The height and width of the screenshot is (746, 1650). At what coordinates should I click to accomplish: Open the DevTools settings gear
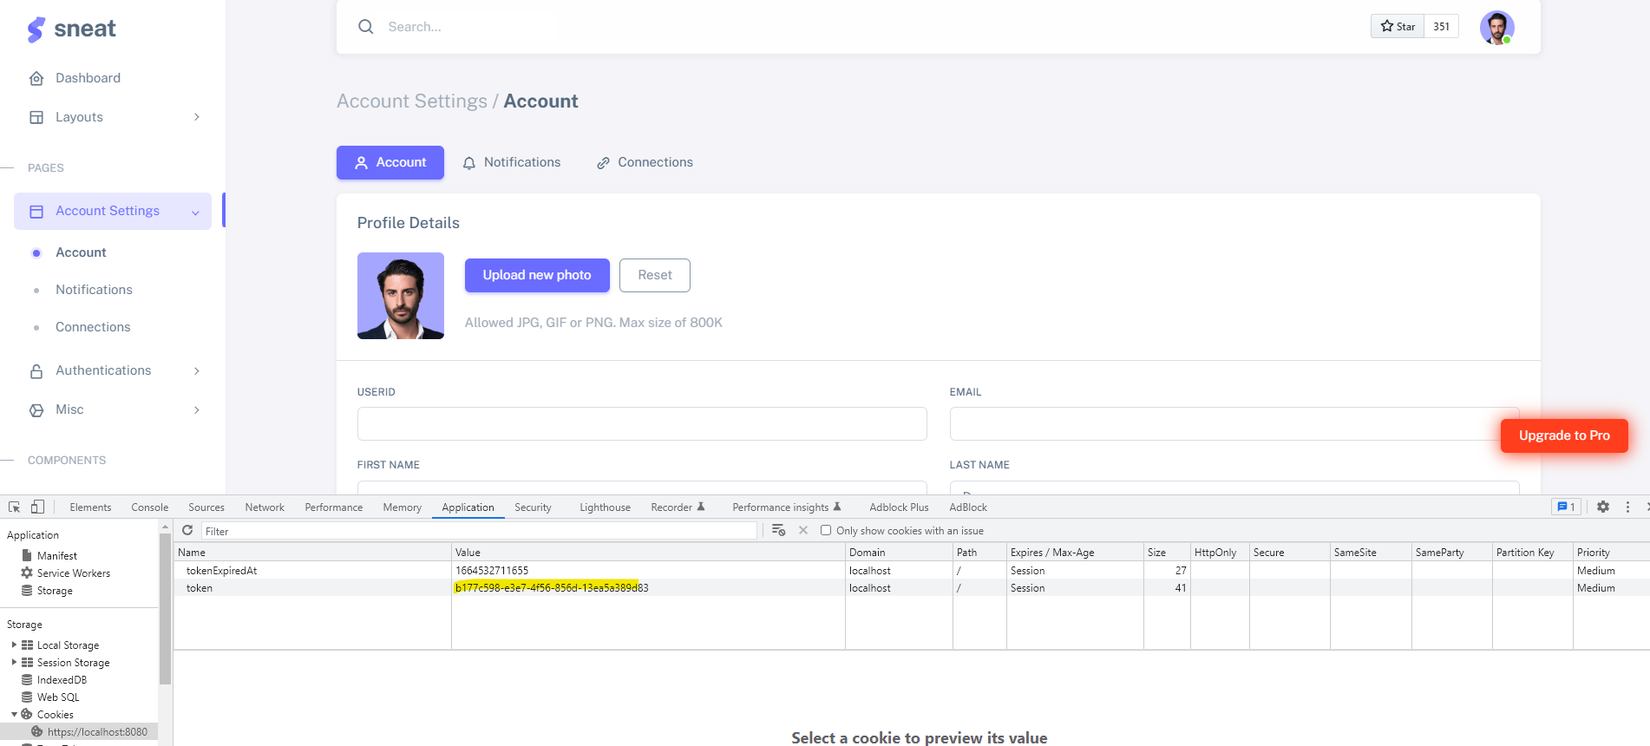(1603, 507)
